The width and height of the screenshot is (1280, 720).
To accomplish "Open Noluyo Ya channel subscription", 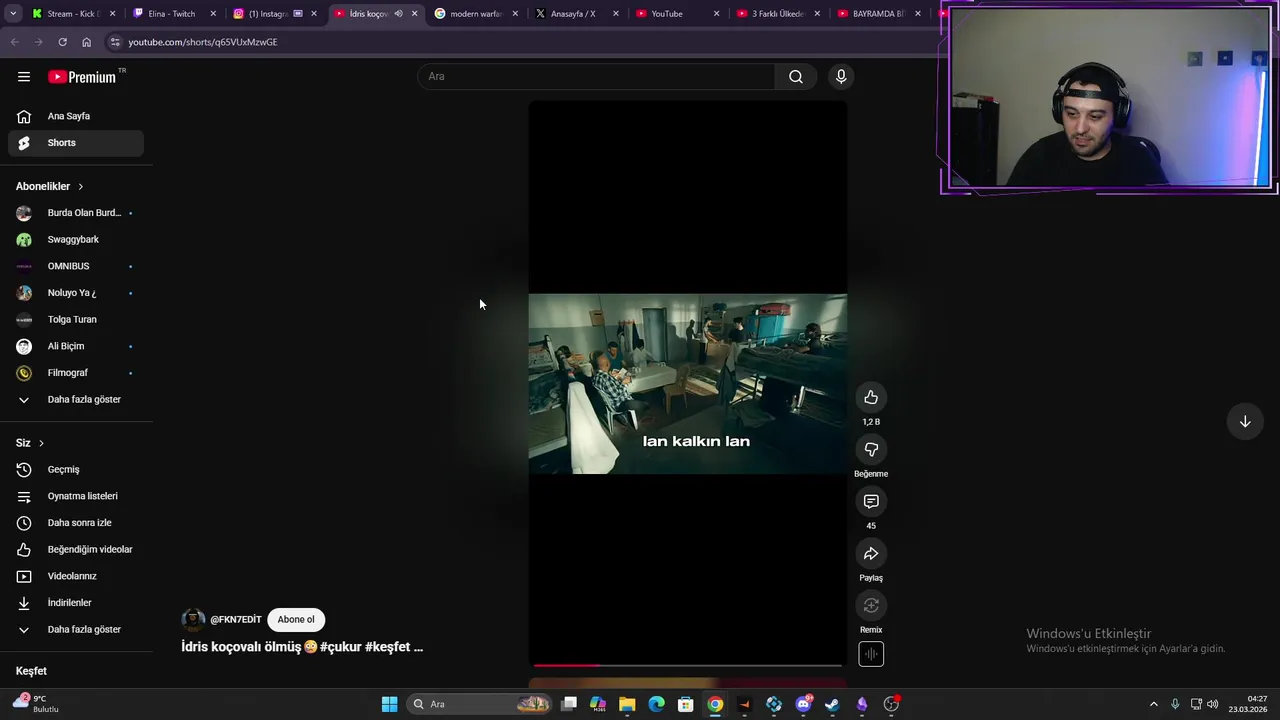I will [x=76, y=292].
